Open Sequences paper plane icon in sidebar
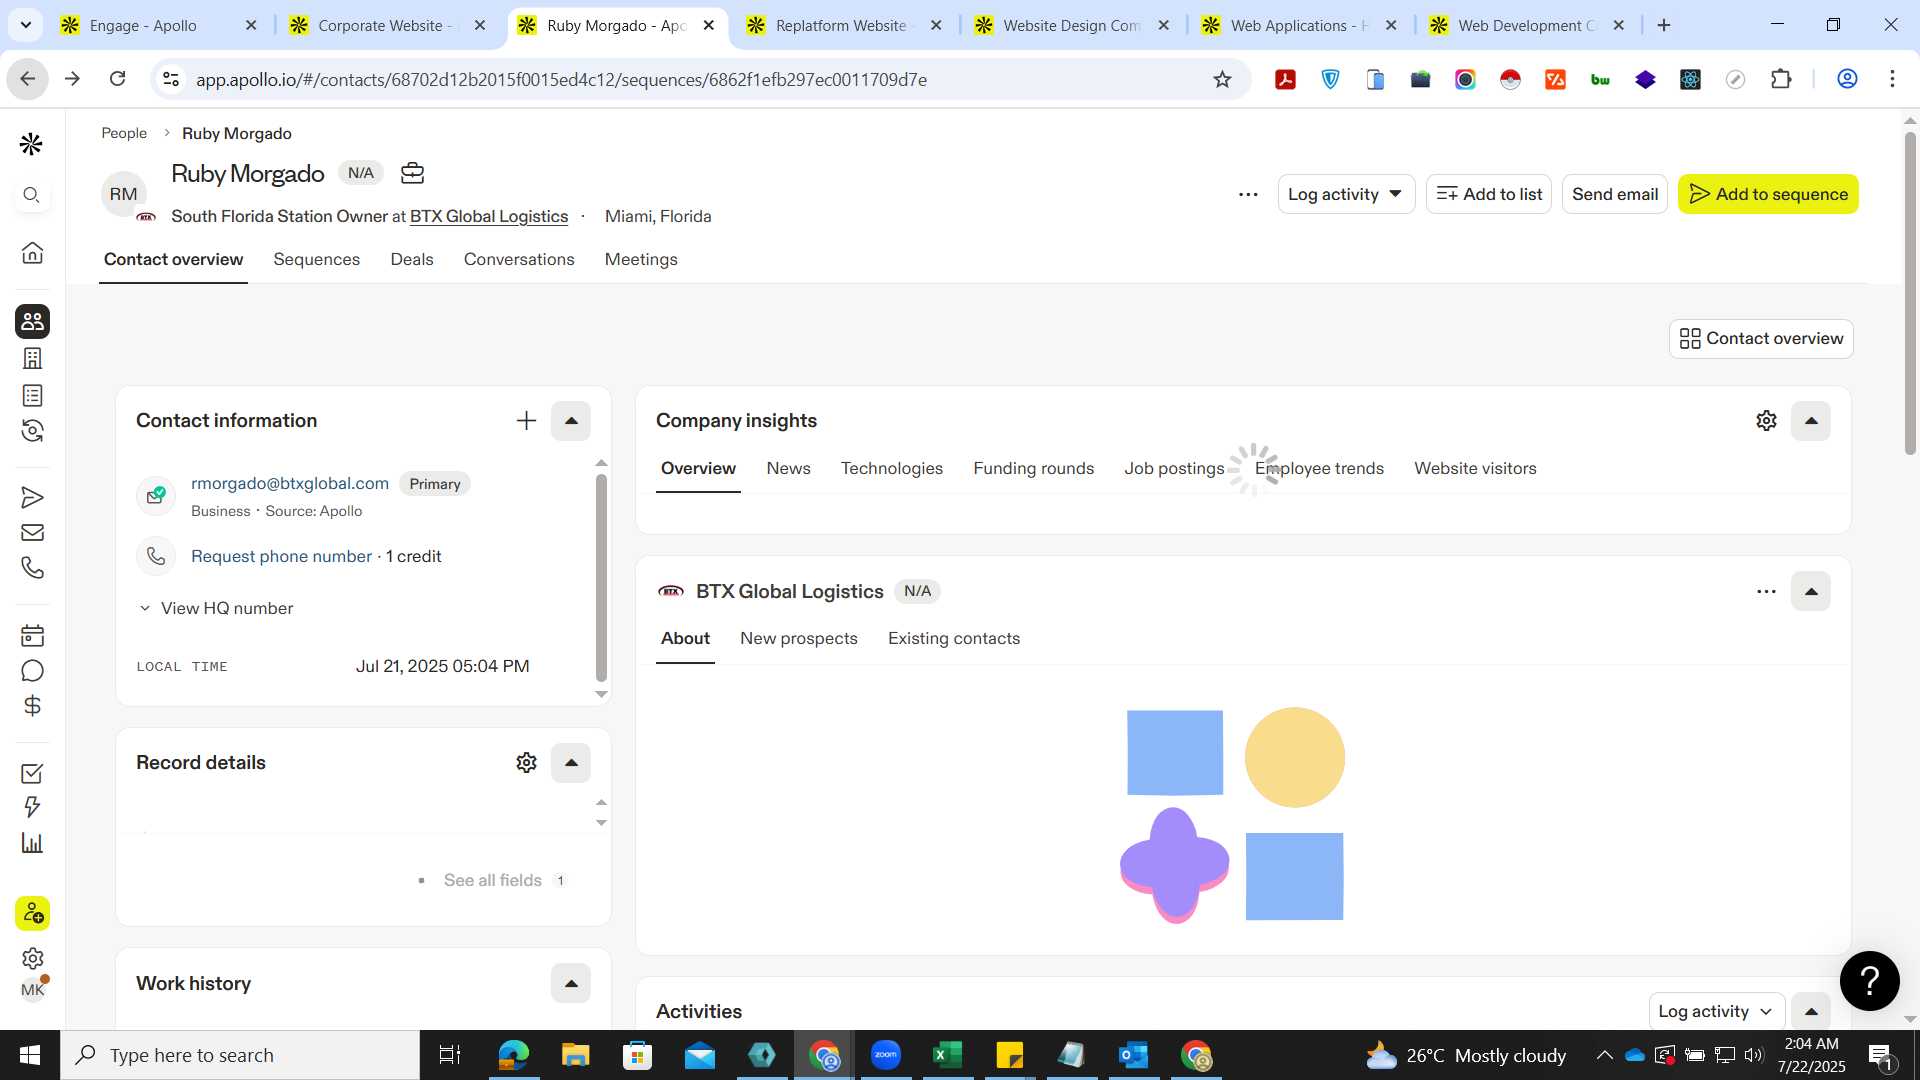Screen dimensions: 1920x1080 (32, 497)
